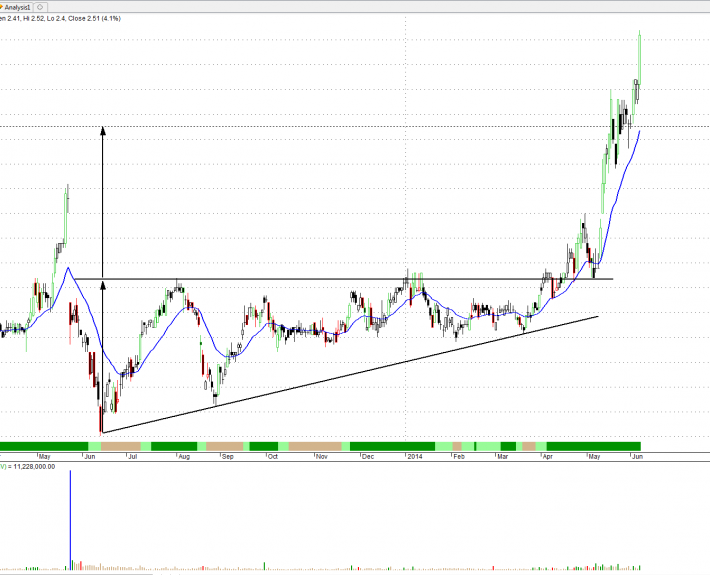The height and width of the screenshot is (575, 710).
Task: Click the tan ribbon segment above Nov
Action: coord(315,445)
